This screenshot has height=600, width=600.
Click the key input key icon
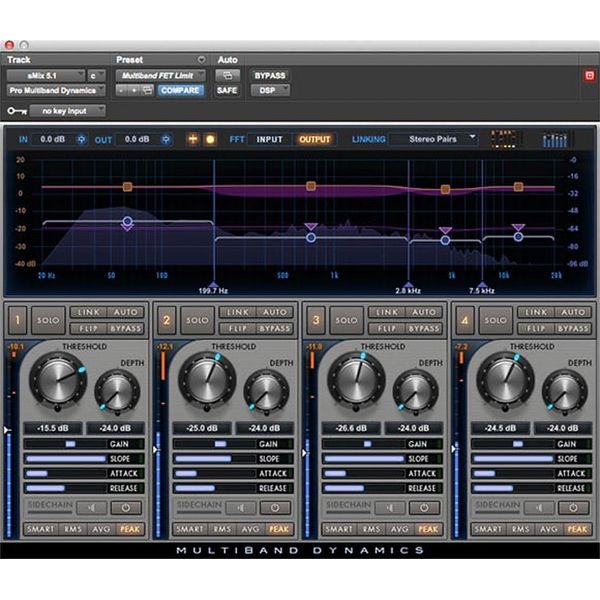[17, 111]
